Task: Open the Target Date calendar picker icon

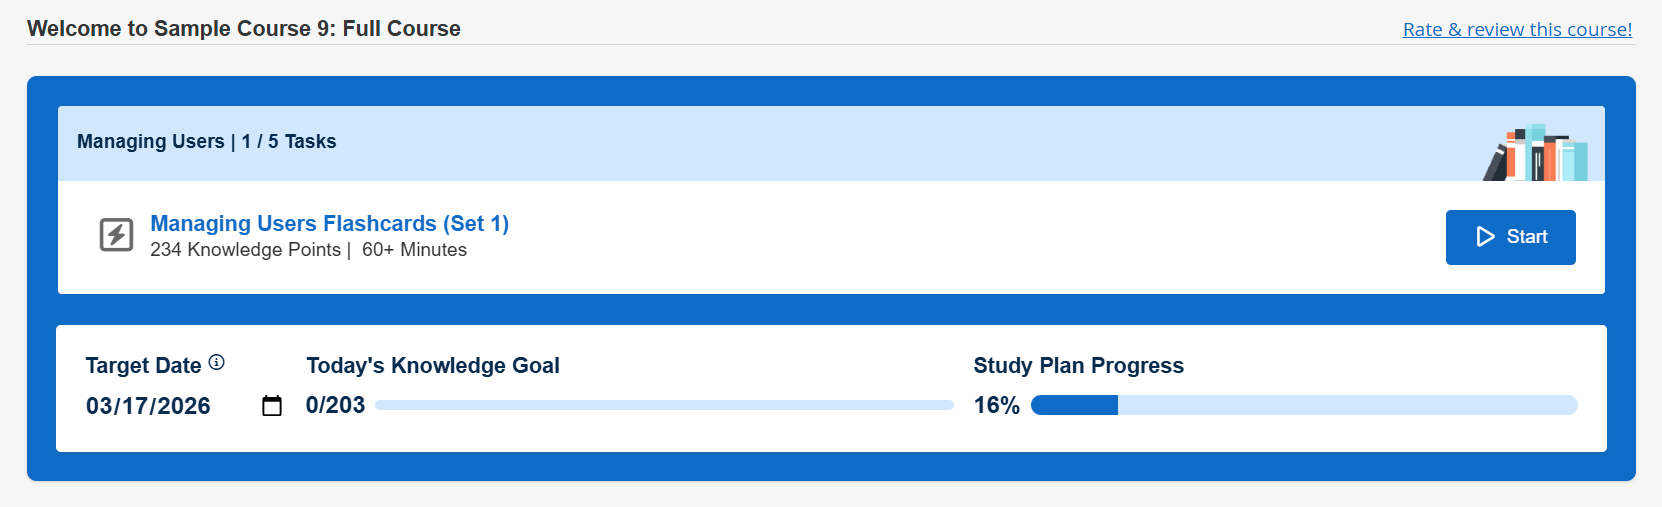Action: [272, 405]
